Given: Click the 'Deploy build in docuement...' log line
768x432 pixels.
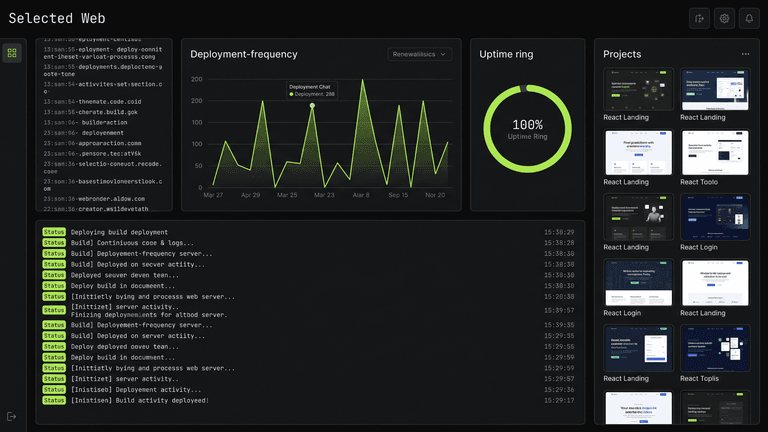Looking at the screenshot, I should 122,286.
